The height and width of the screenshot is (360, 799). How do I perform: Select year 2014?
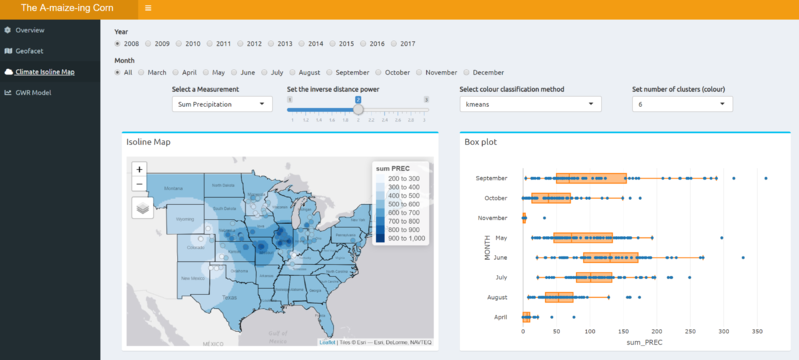[302, 44]
